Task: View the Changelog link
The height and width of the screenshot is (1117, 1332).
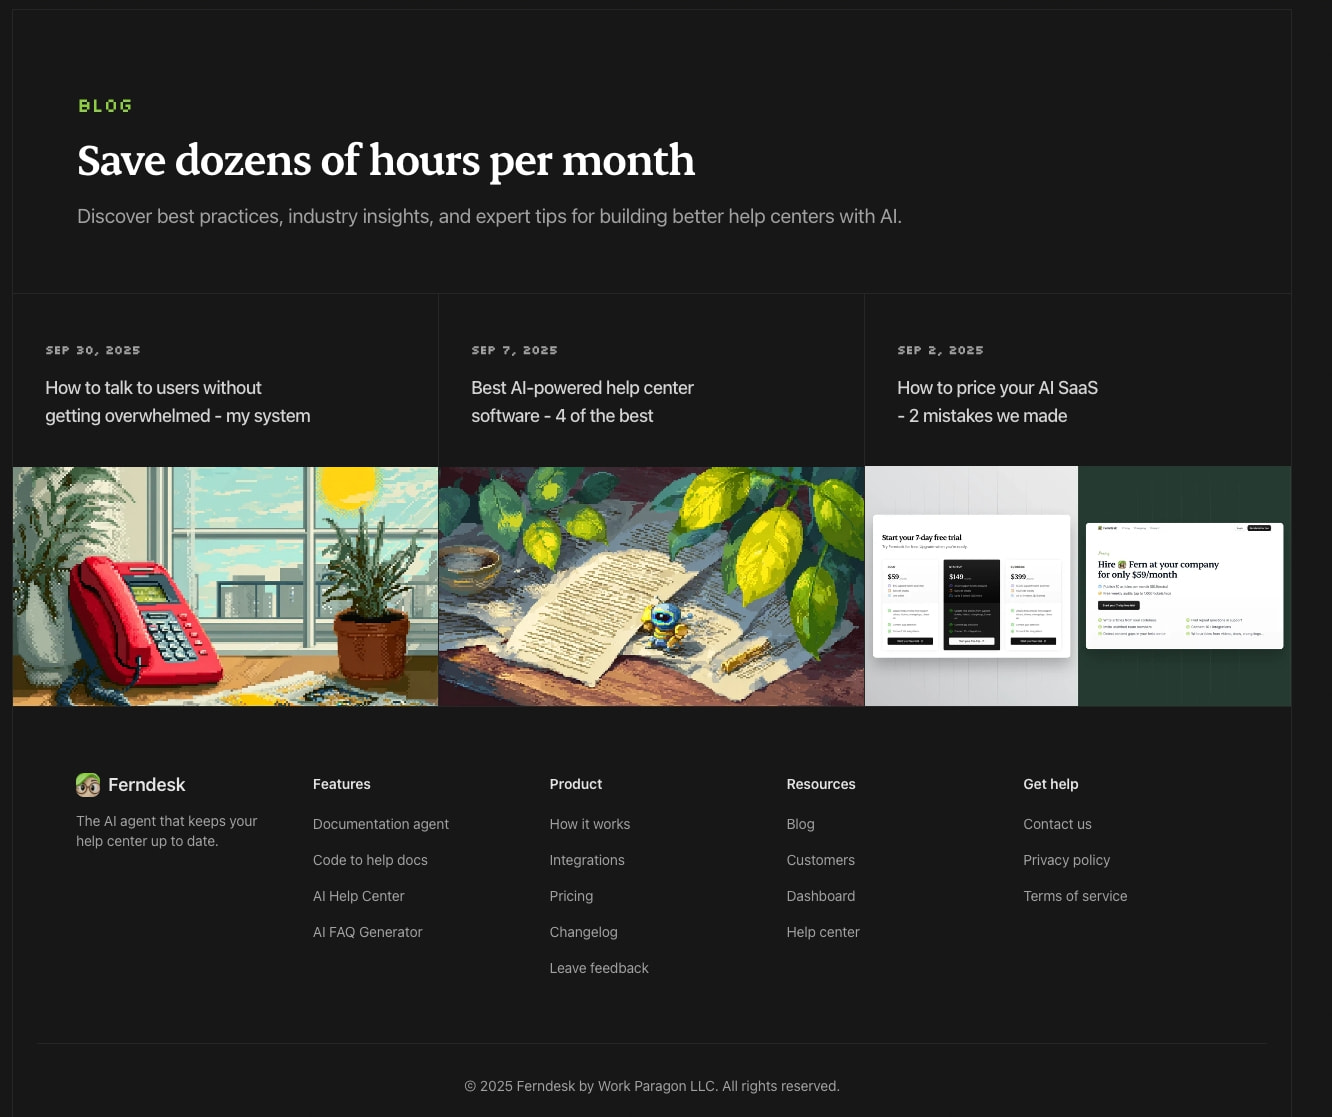Action: pyautogui.click(x=584, y=932)
